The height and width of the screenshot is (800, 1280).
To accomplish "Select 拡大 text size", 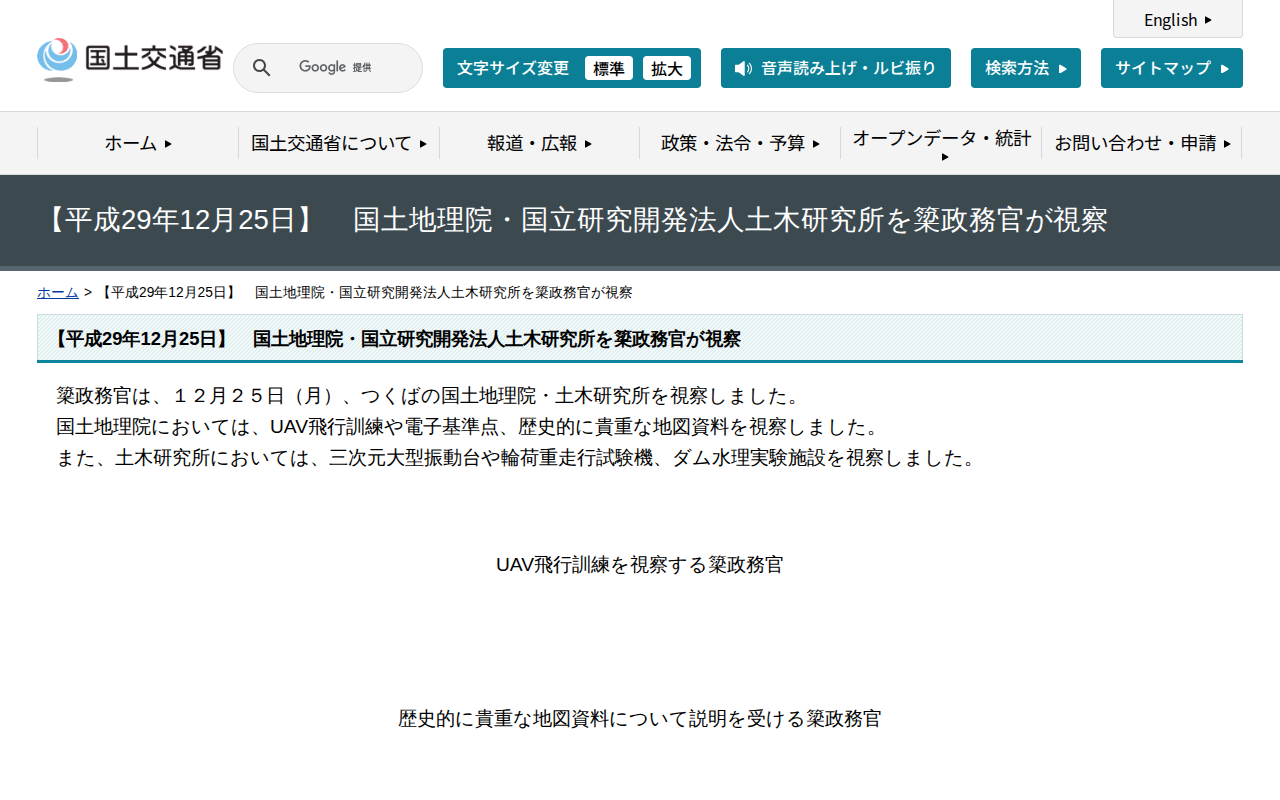I will click(x=667, y=68).
